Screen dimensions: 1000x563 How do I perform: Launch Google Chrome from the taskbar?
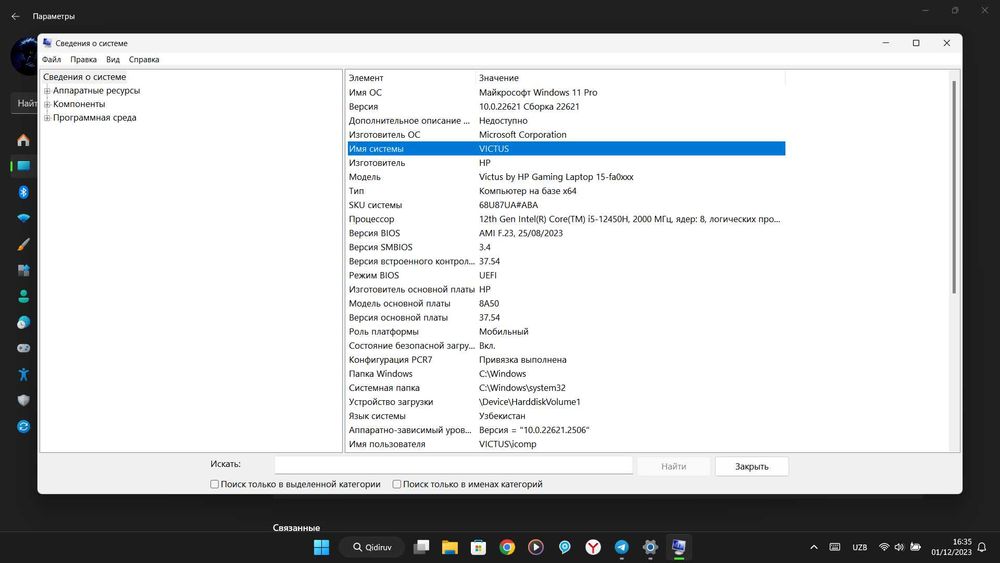(x=507, y=547)
